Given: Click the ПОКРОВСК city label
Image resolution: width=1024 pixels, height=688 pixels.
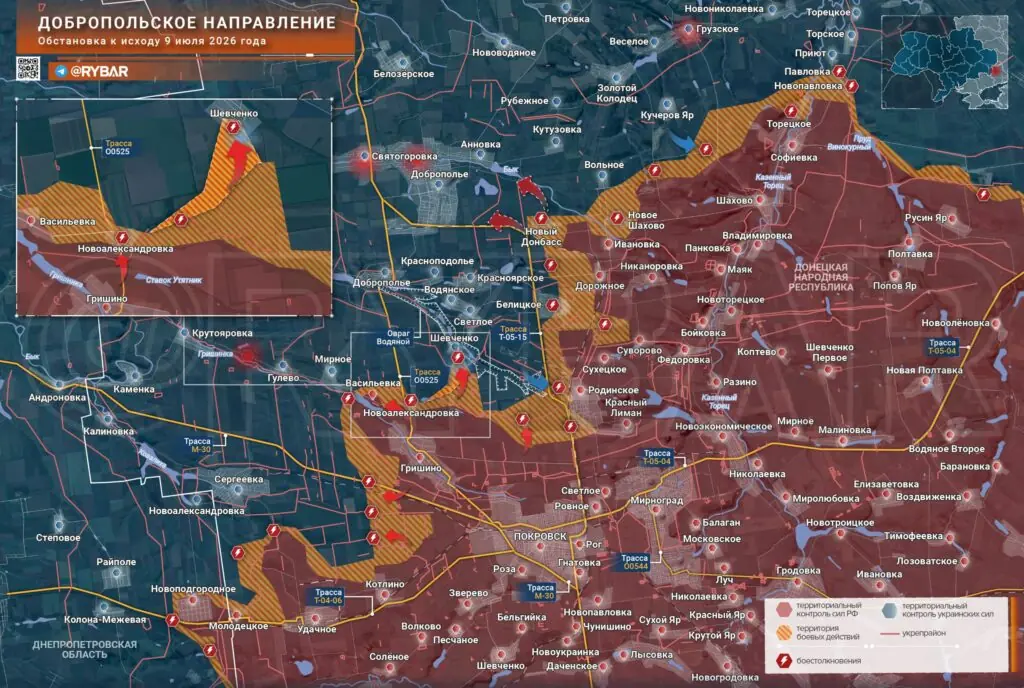Looking at the screenshot, I should point(540,536).
